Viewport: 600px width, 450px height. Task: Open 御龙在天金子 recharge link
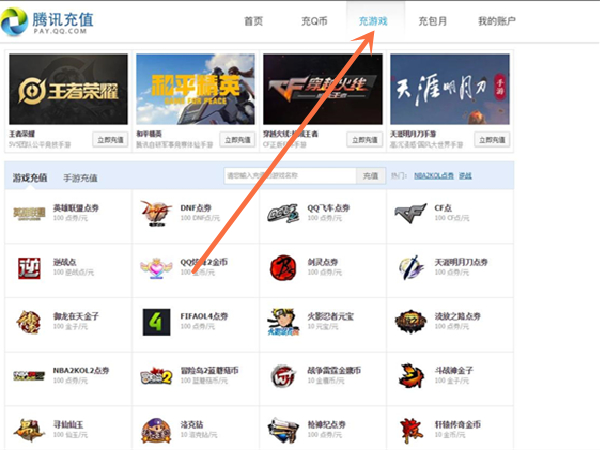coord(76,316)
